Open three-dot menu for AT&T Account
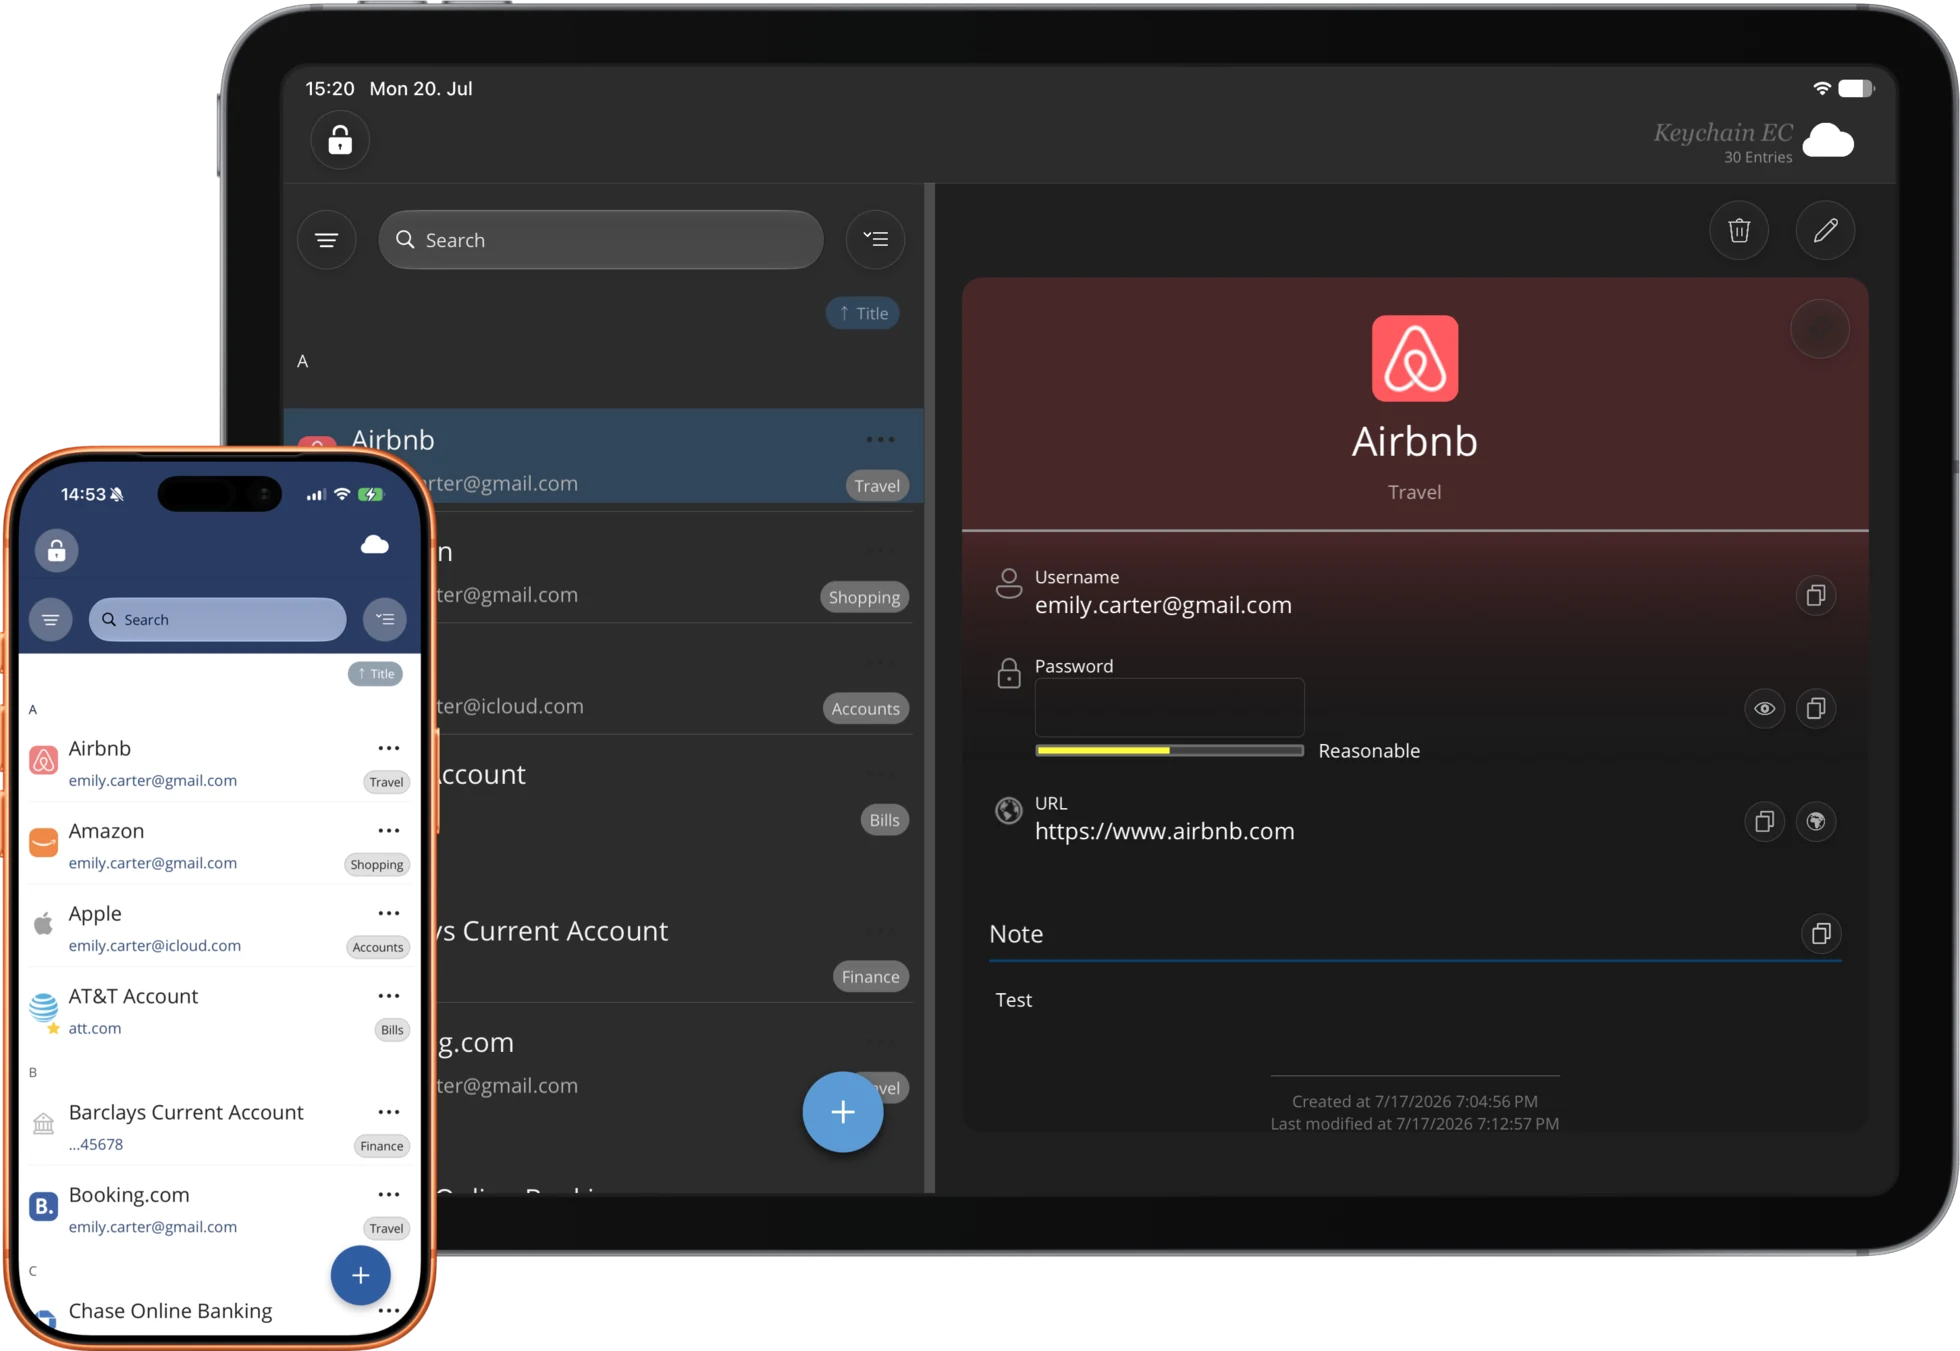 click(x=389, y=996)
